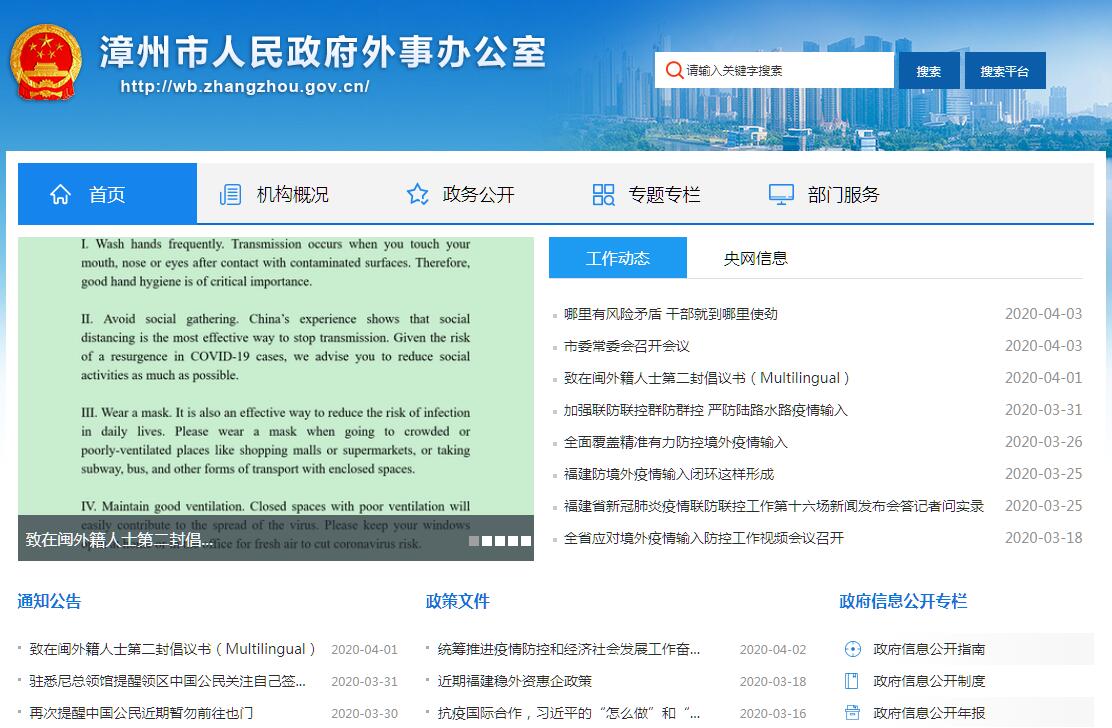Focus the keyword search input field
The width and height of the screenshot is (1112, 728).
click(785, 70)
